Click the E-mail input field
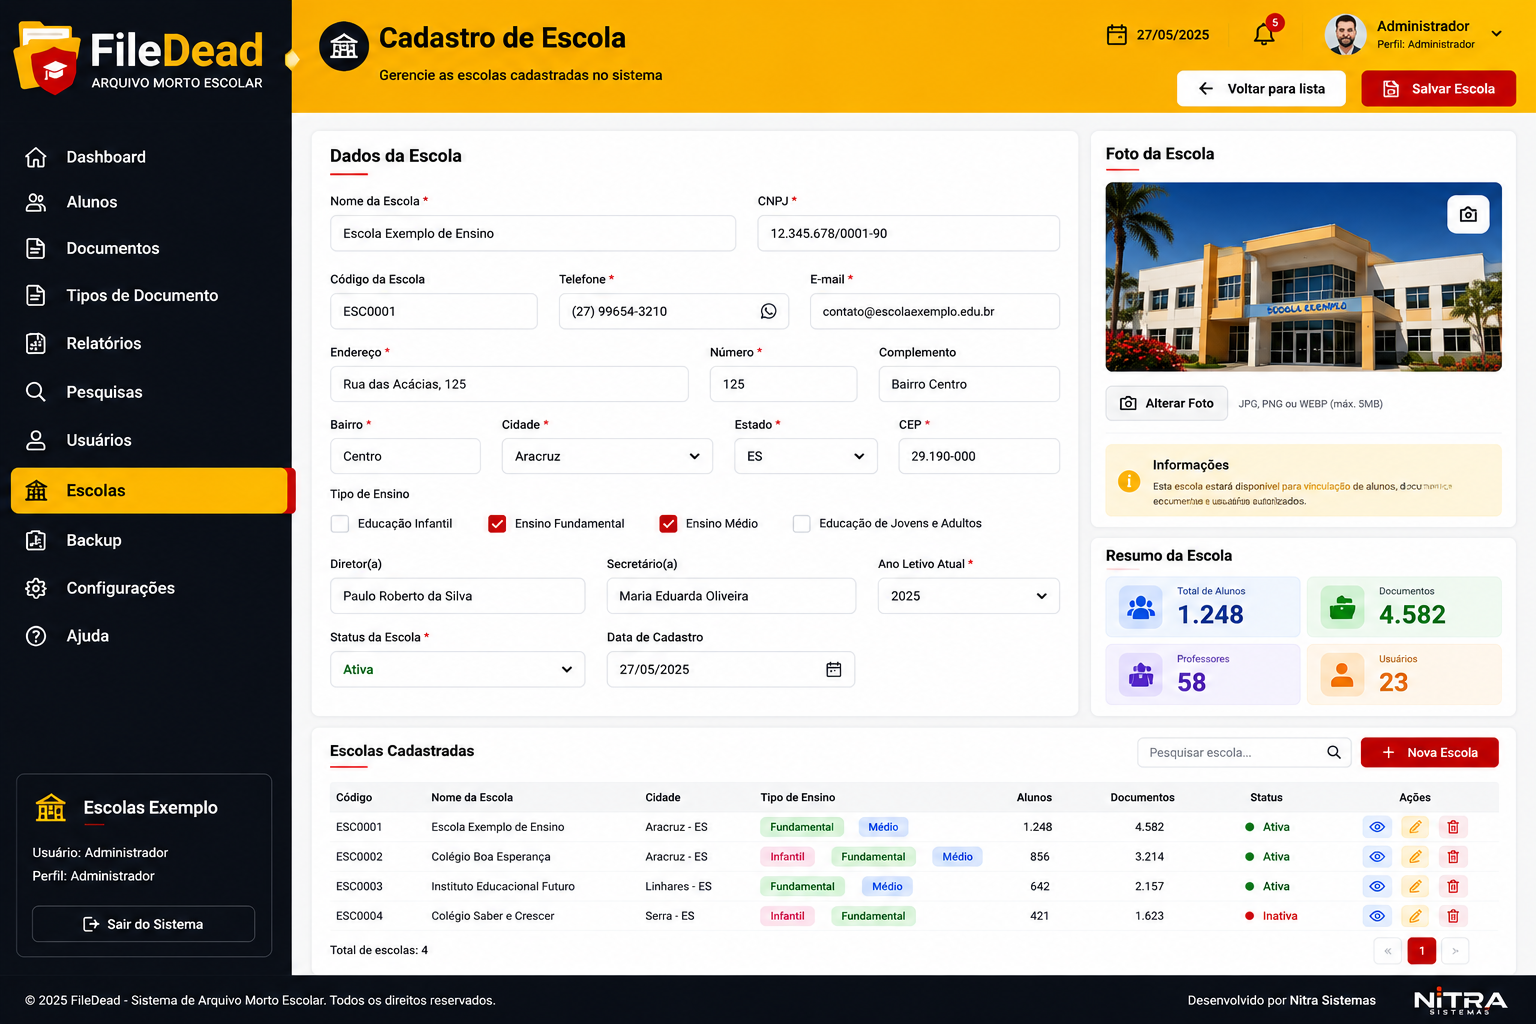 click(934, 311)
